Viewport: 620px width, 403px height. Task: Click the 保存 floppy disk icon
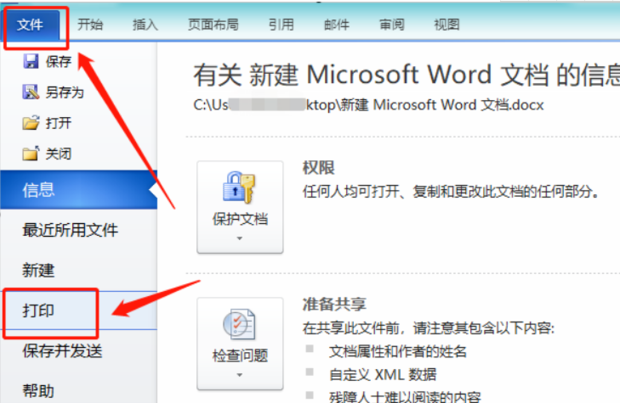31,61
